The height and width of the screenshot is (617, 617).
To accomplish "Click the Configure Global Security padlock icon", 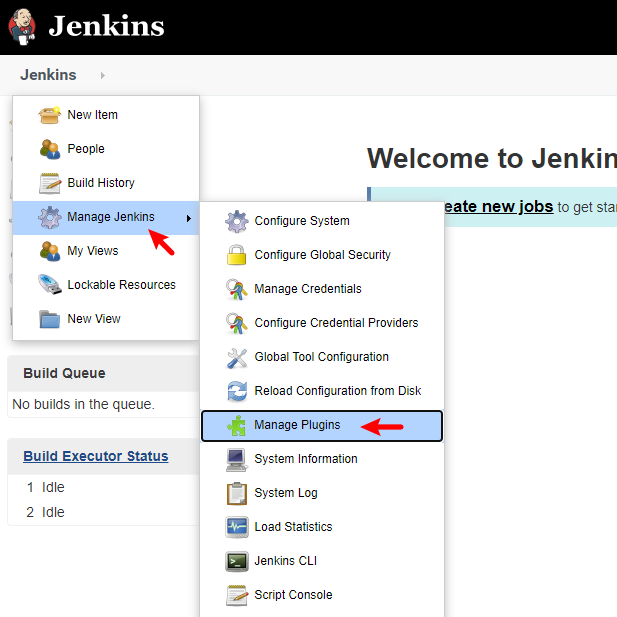I will 236,255.
